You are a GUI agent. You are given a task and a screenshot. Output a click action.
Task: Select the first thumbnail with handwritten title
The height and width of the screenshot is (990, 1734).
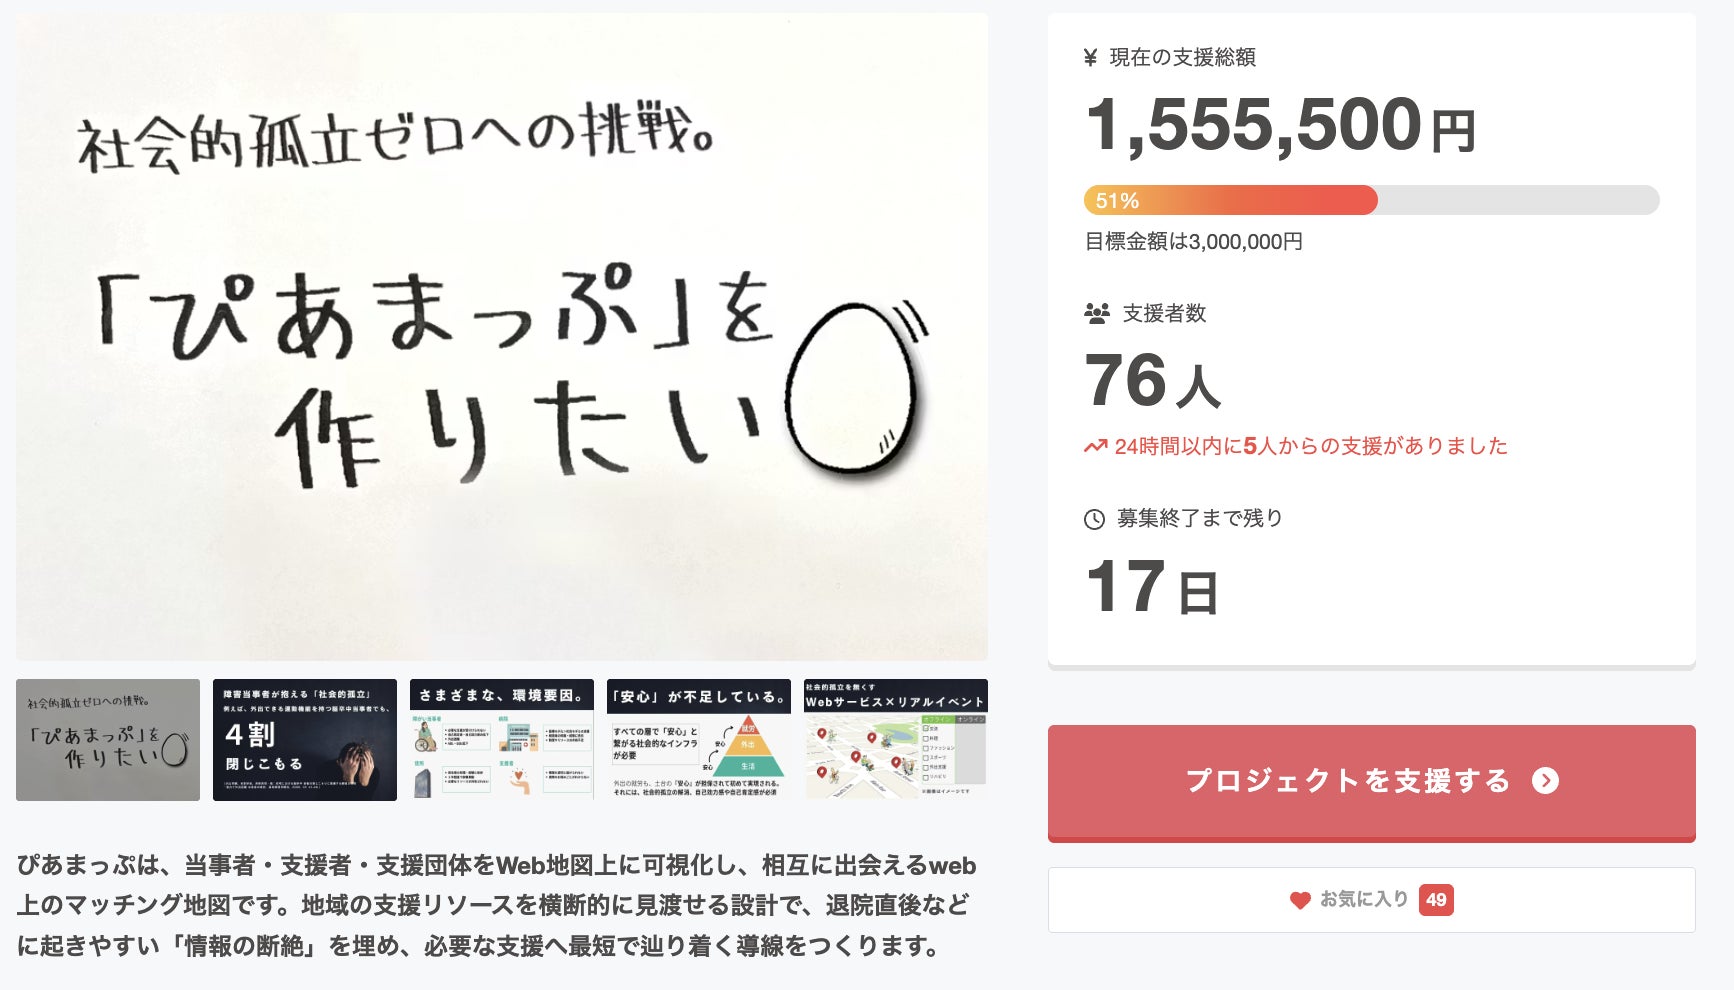108,740
